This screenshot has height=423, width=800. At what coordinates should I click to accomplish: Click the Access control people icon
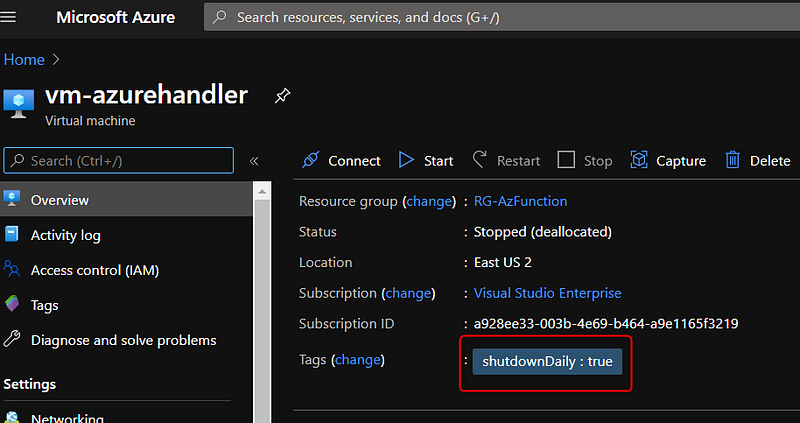(12, 269)
